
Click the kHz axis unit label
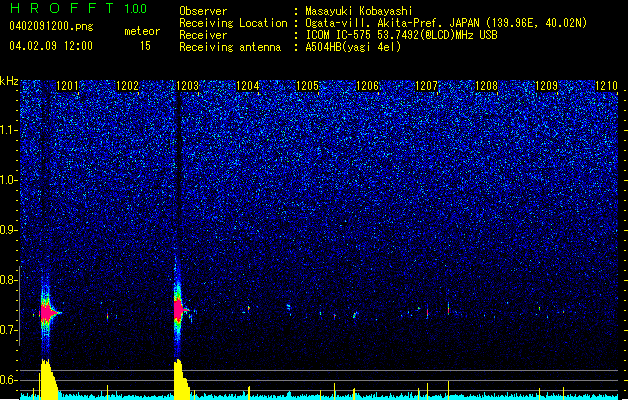tap(9, 81)
